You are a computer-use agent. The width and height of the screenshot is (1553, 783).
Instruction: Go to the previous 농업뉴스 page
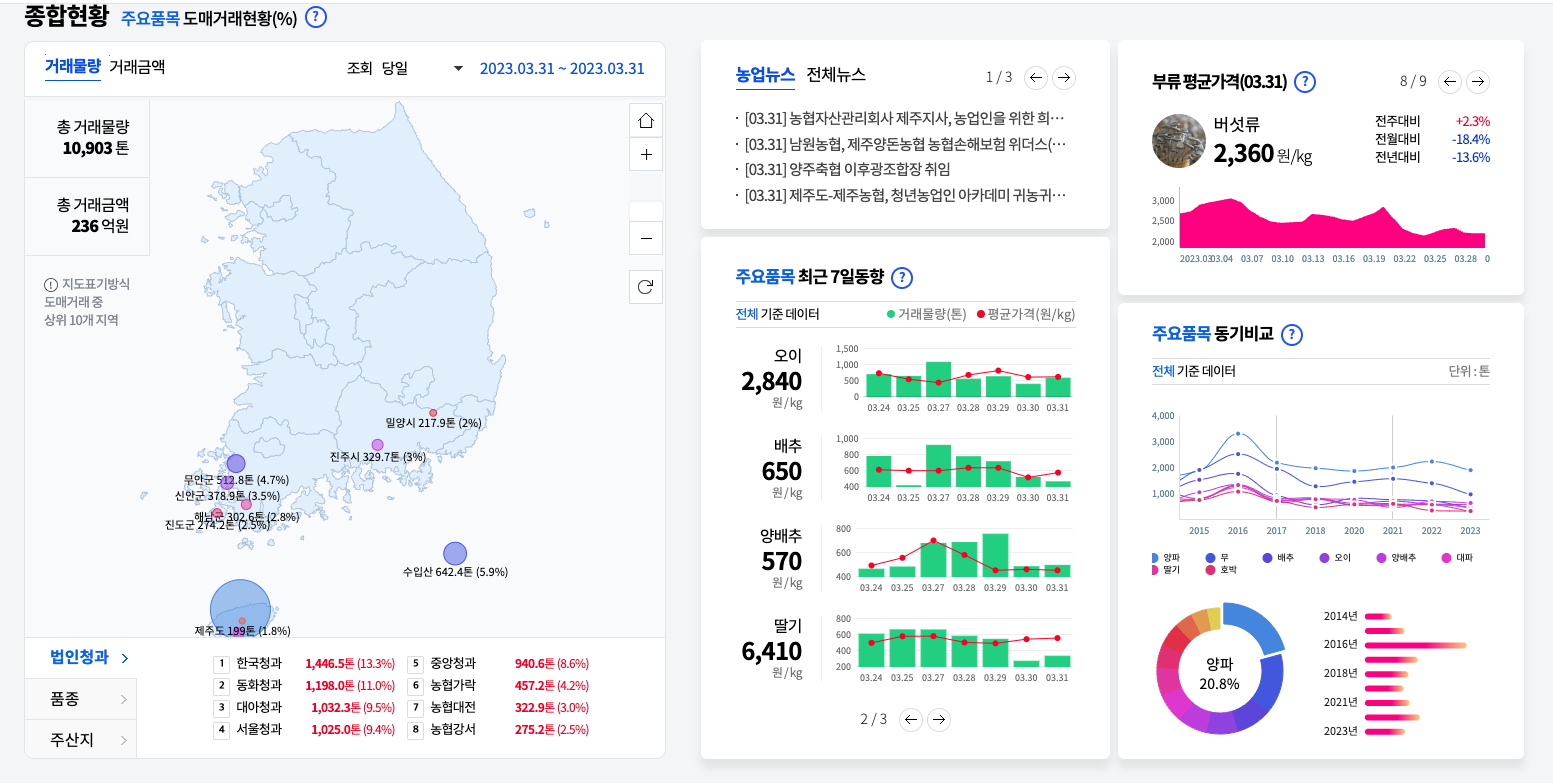click(x=1036, y=77)
